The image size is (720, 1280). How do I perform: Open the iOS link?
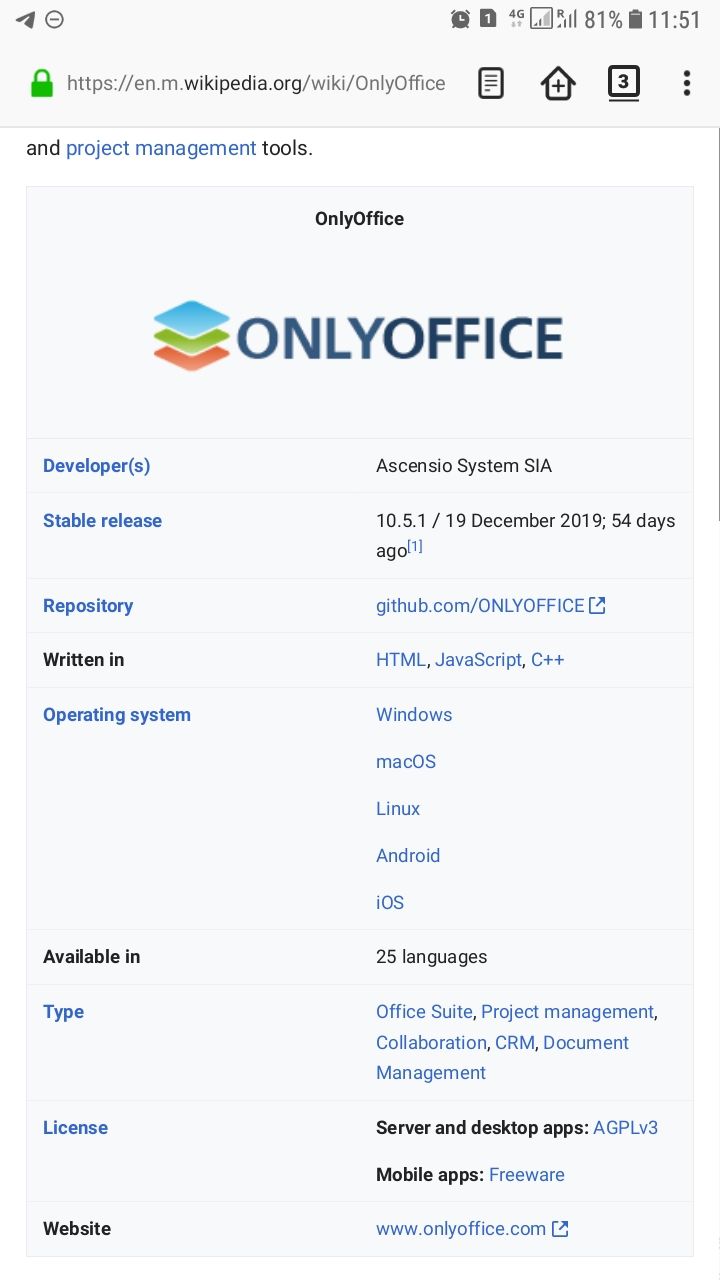pyautogui.click(x=390, y=902)
